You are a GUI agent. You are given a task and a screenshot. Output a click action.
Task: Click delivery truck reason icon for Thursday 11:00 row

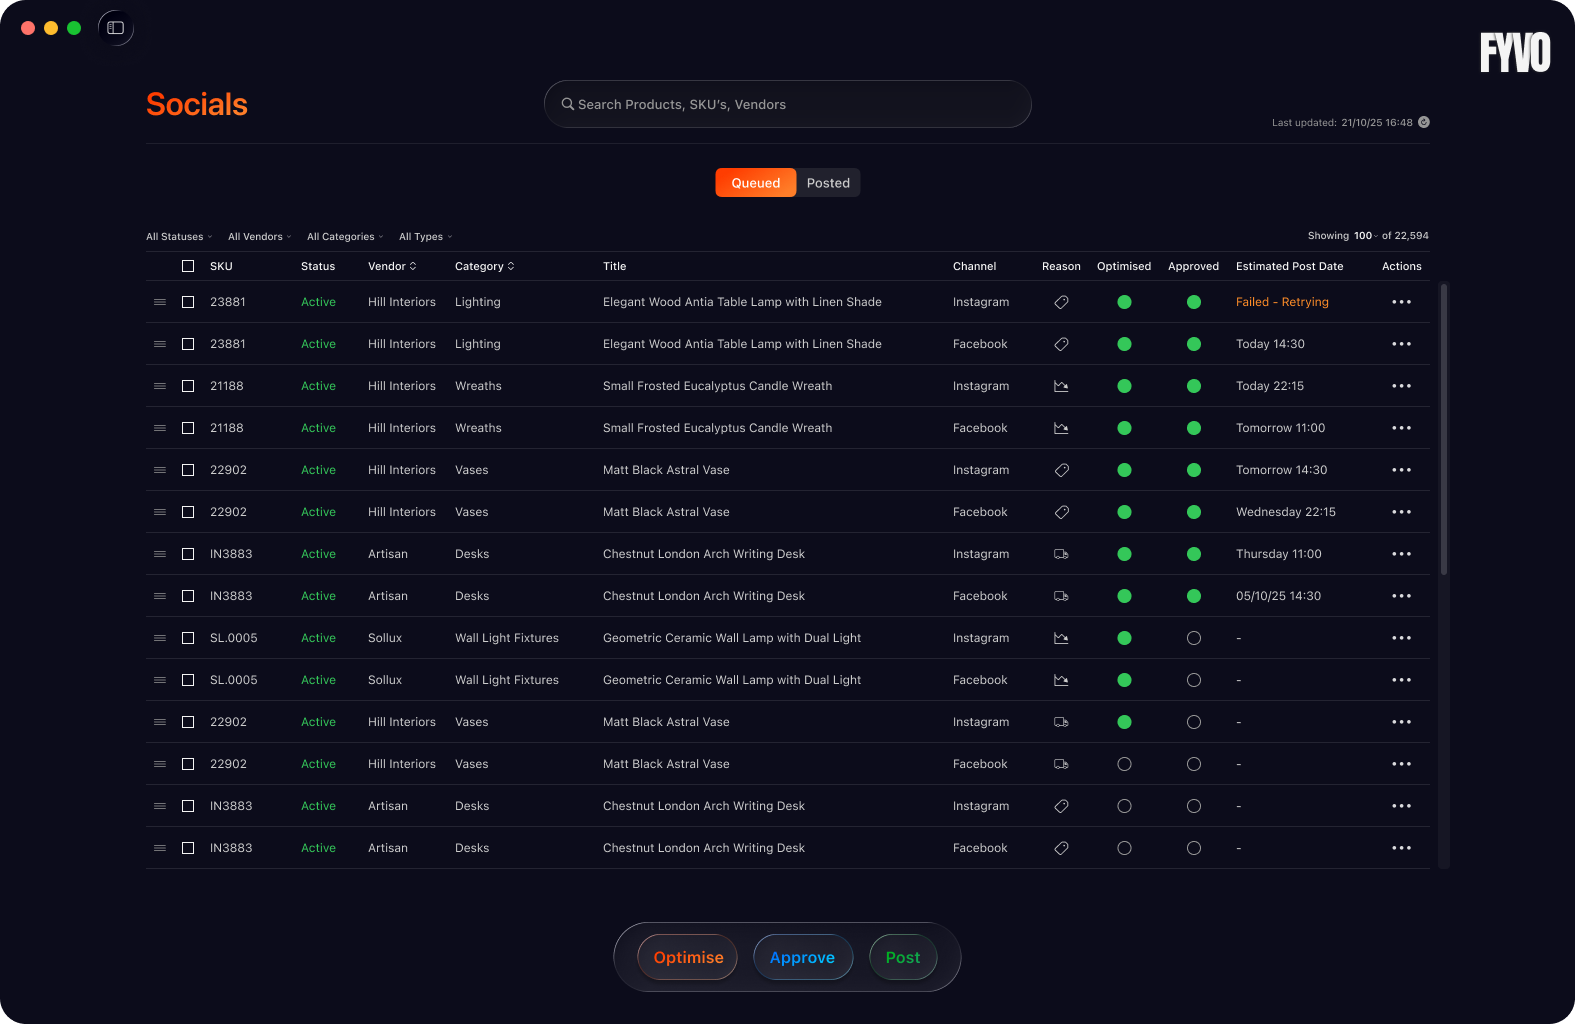[x=1061, y=554]
